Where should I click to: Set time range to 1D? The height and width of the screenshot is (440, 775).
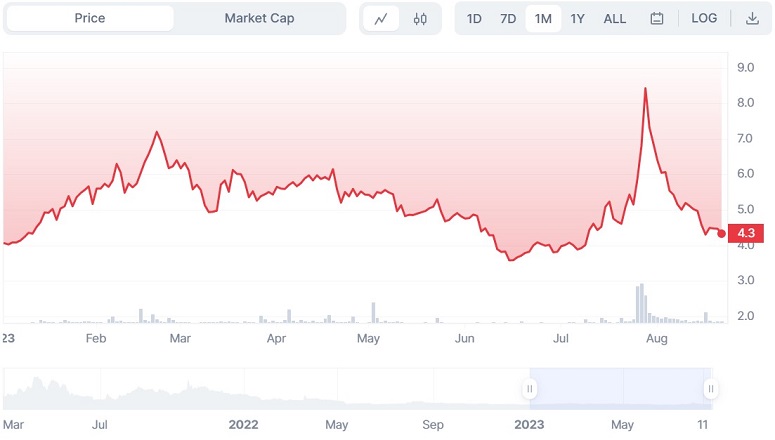(x=474, y=19)
